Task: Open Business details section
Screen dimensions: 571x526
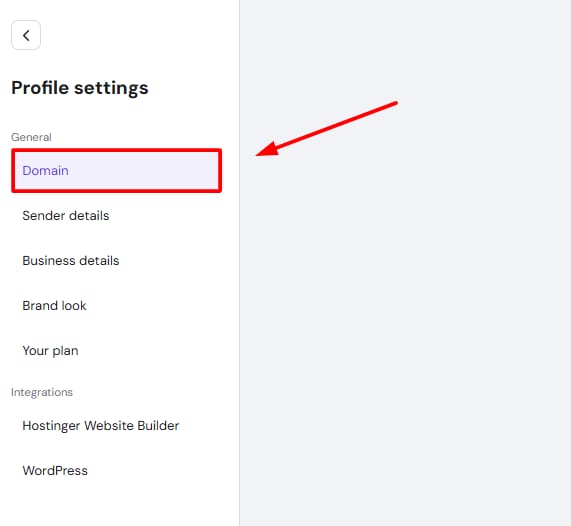Action: 117,260
